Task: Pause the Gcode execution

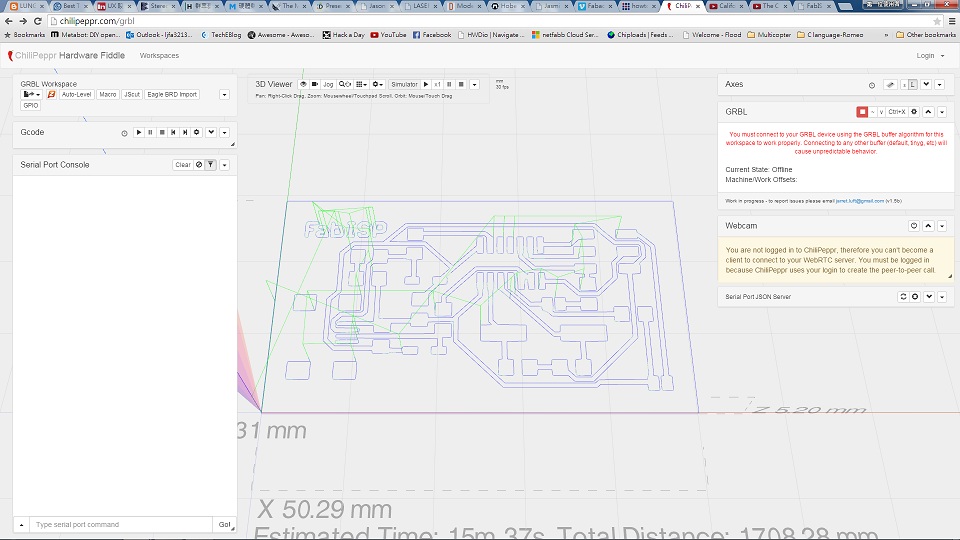Action: click(x=151, y=132)
